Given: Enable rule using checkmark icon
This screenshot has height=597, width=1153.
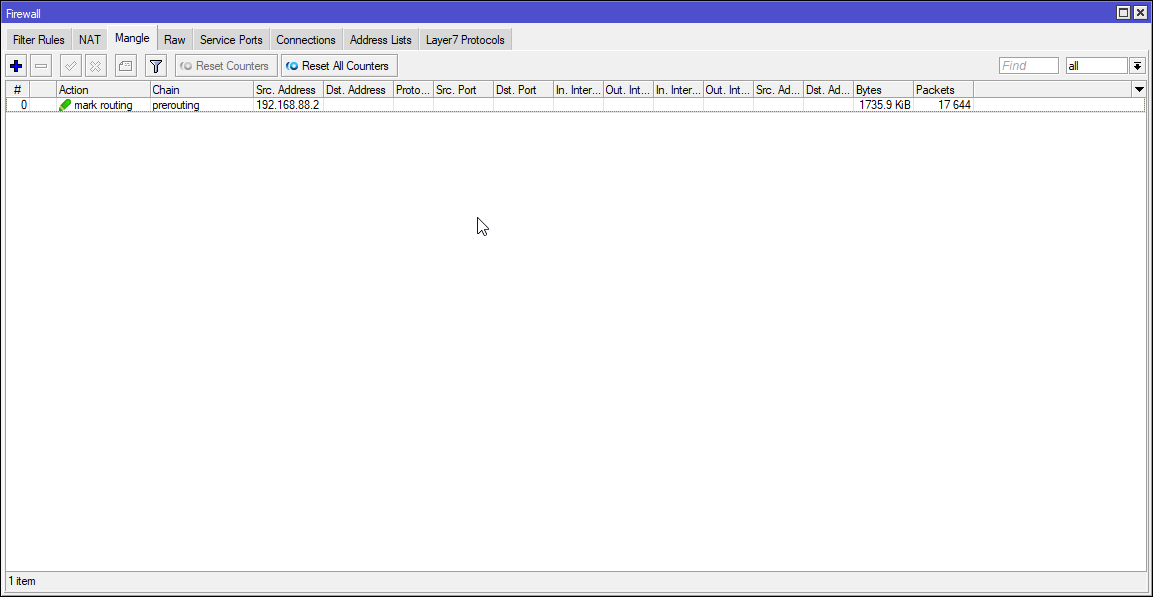Looking at the screenshot, I should tap(71, 66).
